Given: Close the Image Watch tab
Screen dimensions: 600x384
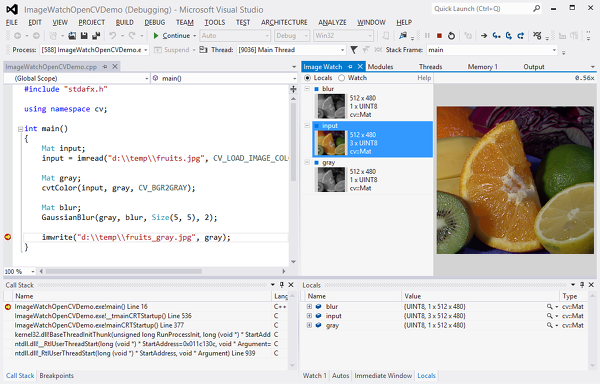Looking at the screenshot, I should coord(360,67).
